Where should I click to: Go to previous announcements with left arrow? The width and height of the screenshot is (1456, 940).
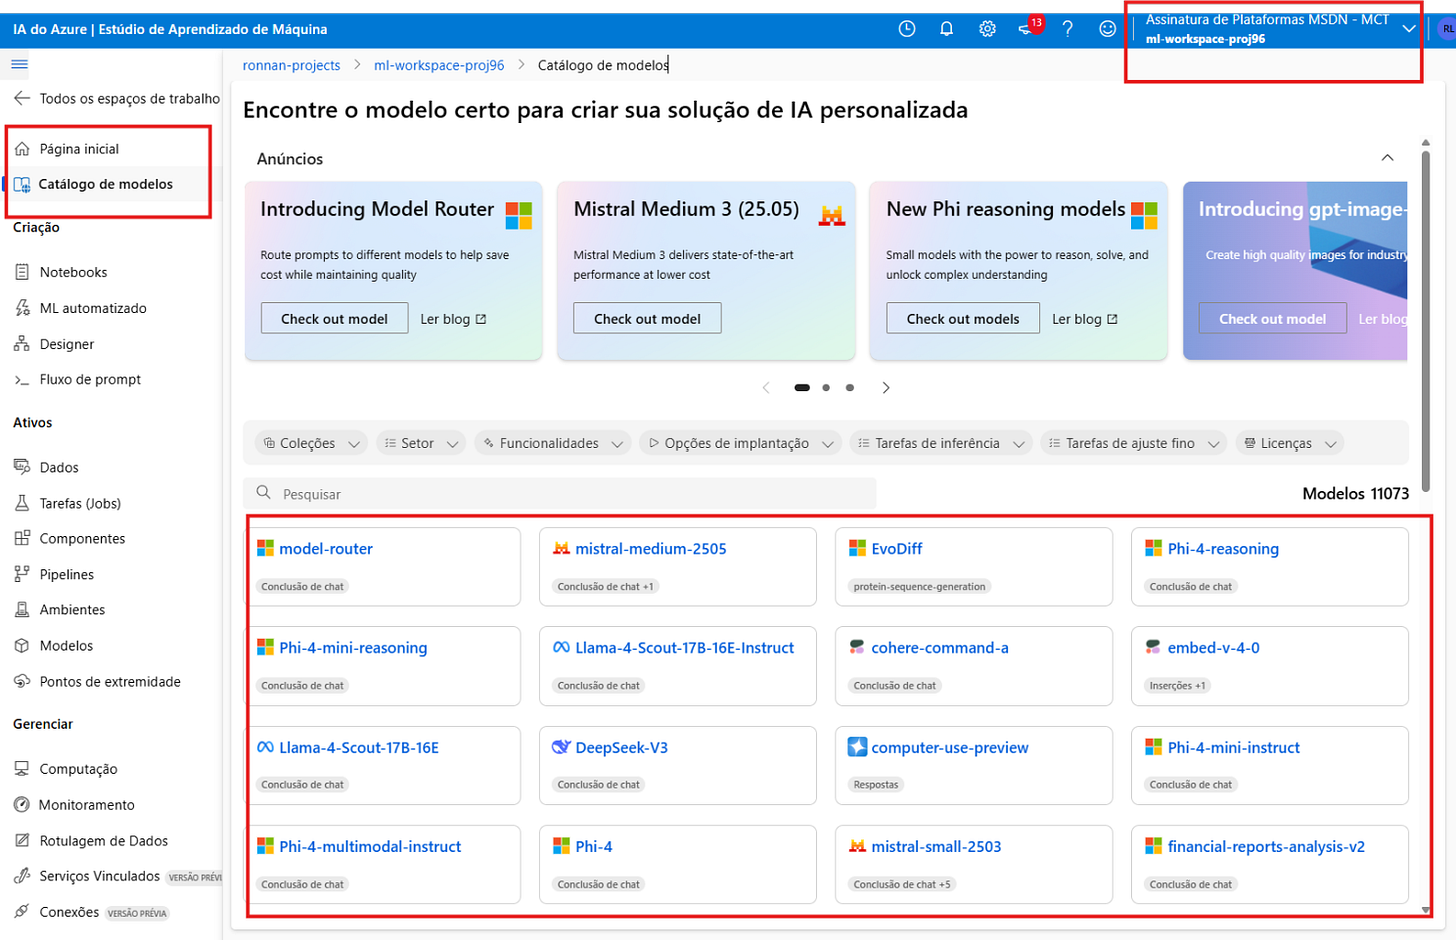coord(766,388)
